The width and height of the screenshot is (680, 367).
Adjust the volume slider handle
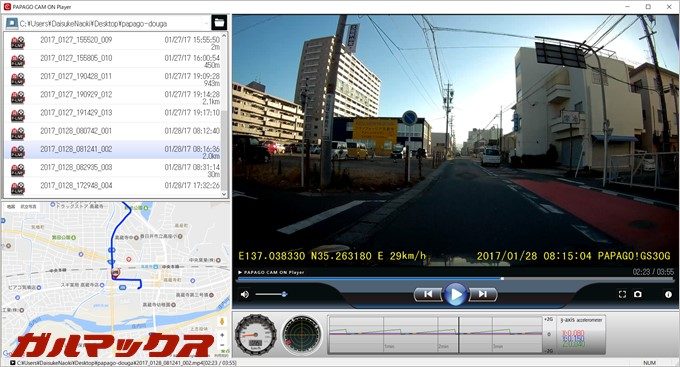pos(284,294)
